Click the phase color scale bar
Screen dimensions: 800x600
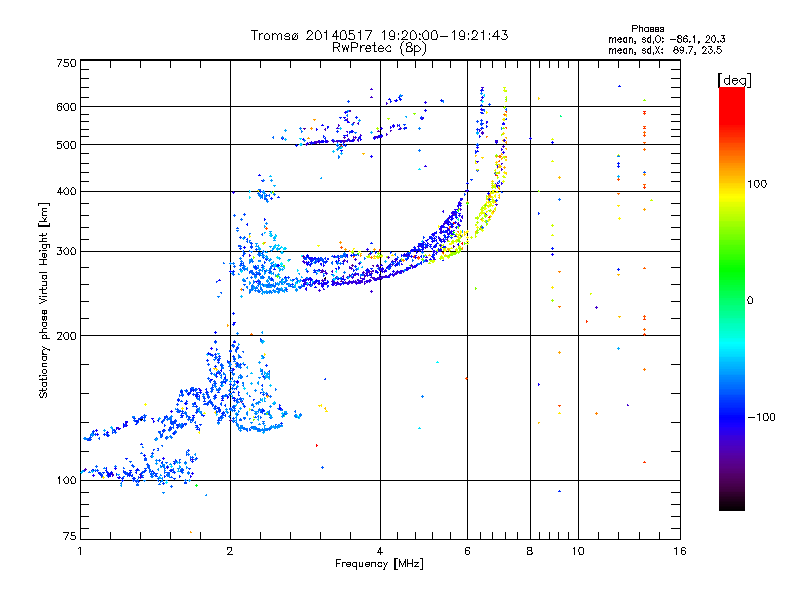[x=732, y=298]
